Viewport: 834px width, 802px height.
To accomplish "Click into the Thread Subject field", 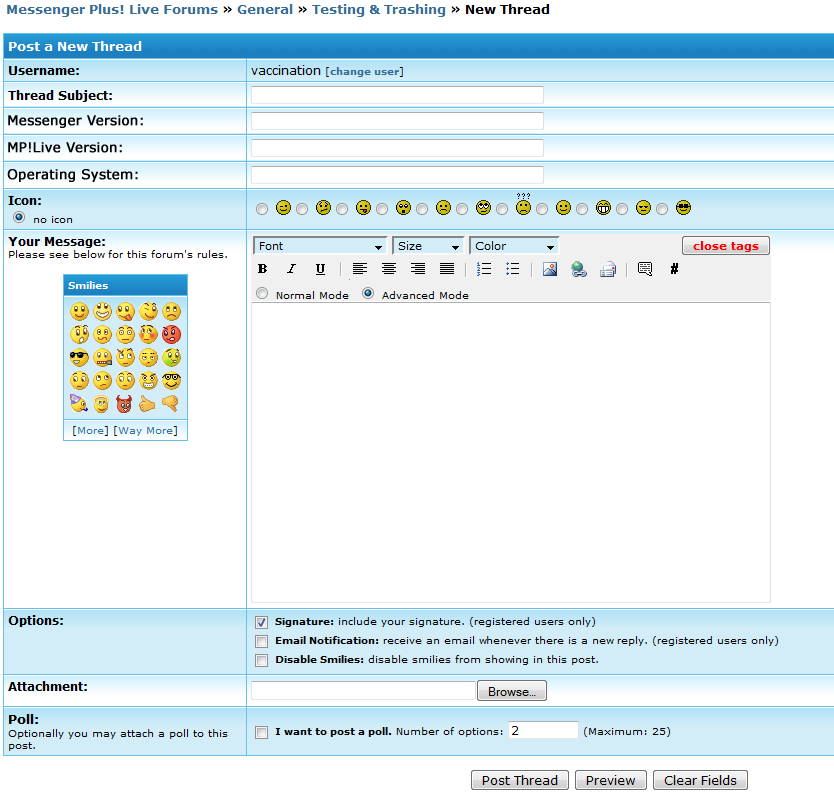I will pos(397,95).
